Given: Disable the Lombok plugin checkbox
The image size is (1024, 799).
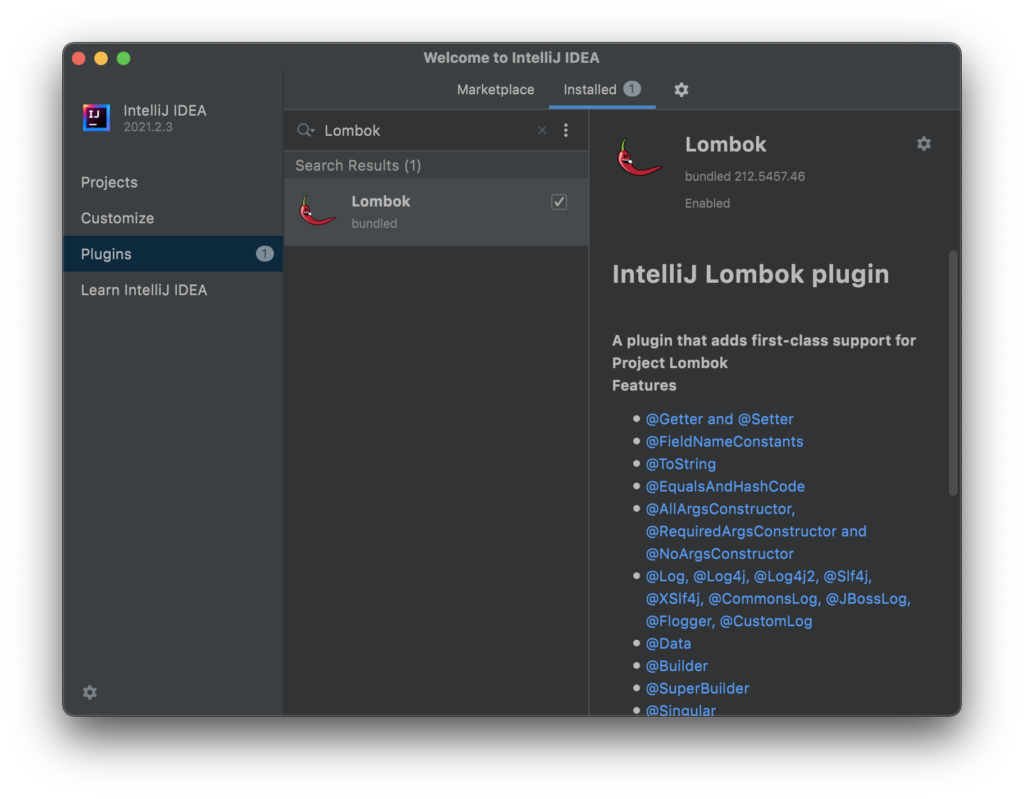Looking at the screenshot, I should [559, 202].
